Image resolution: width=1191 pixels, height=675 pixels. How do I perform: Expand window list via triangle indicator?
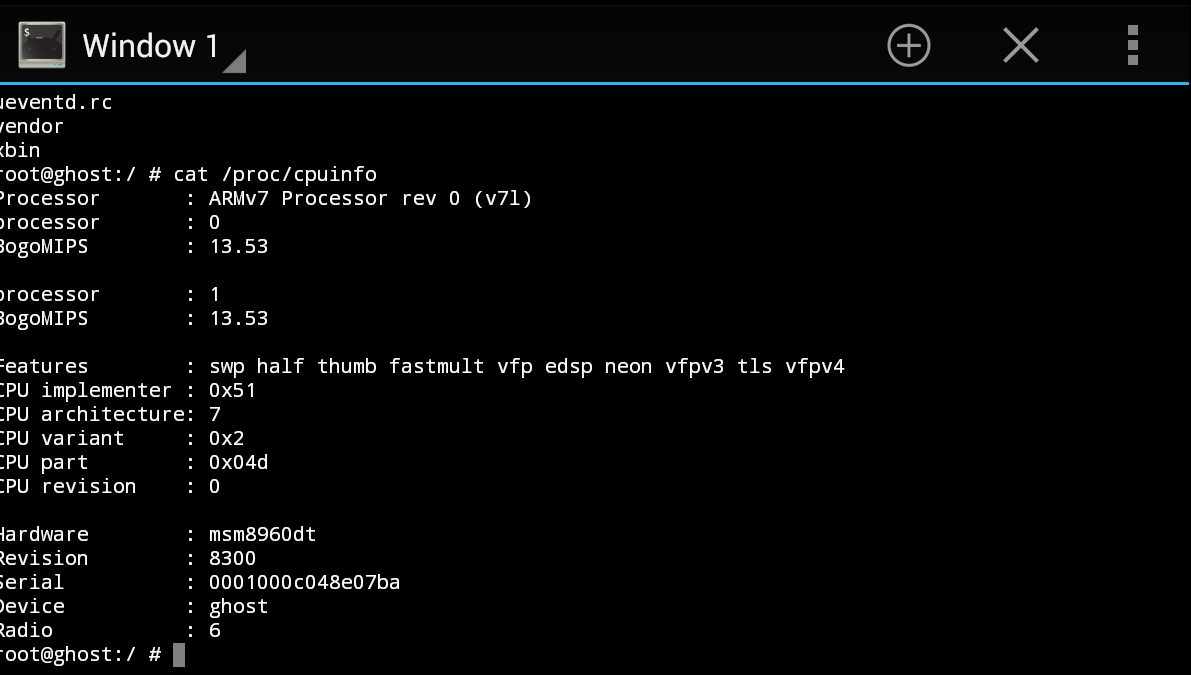[x=235, y=62]
